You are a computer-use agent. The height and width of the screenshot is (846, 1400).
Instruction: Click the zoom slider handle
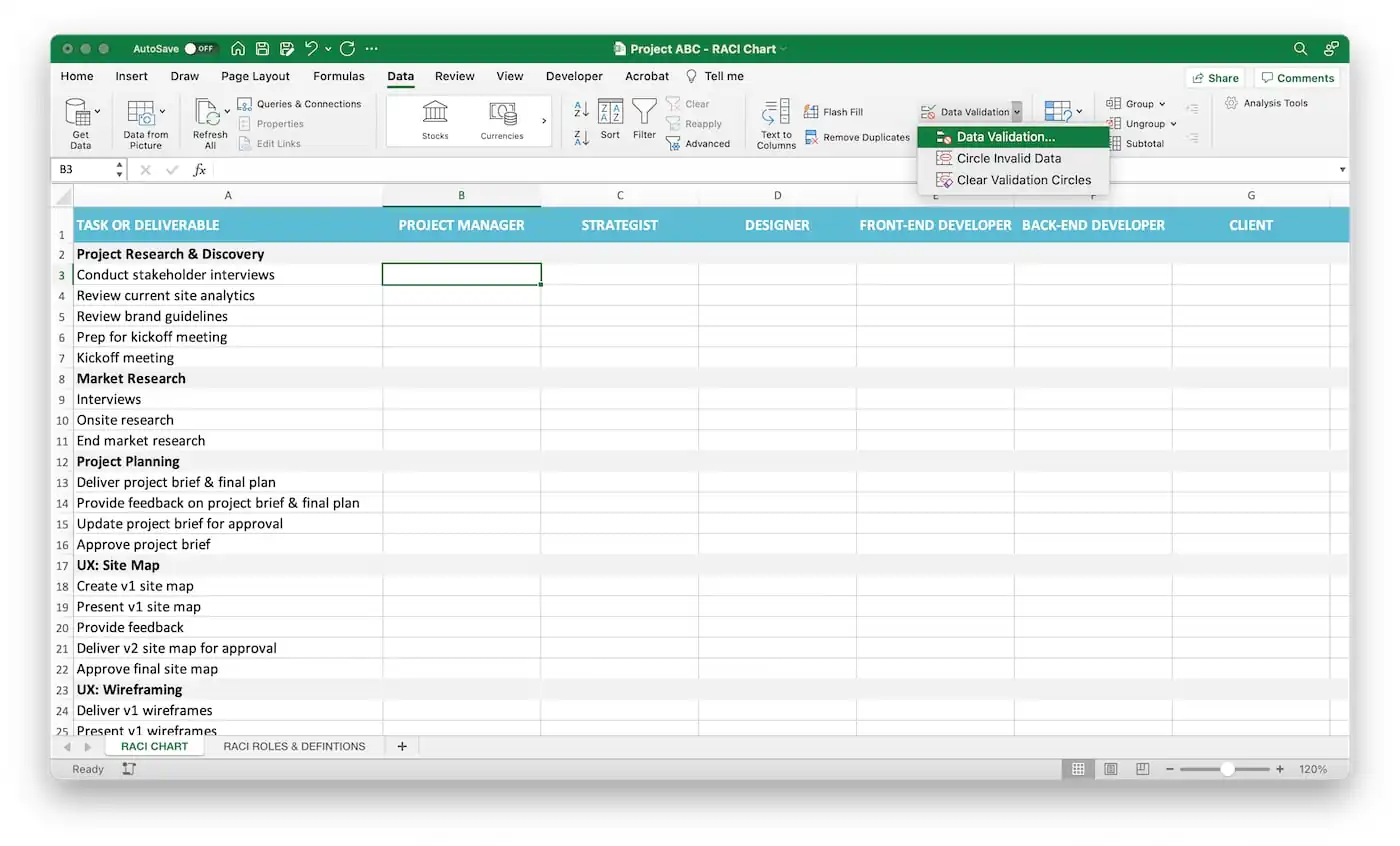point(1227,769)
